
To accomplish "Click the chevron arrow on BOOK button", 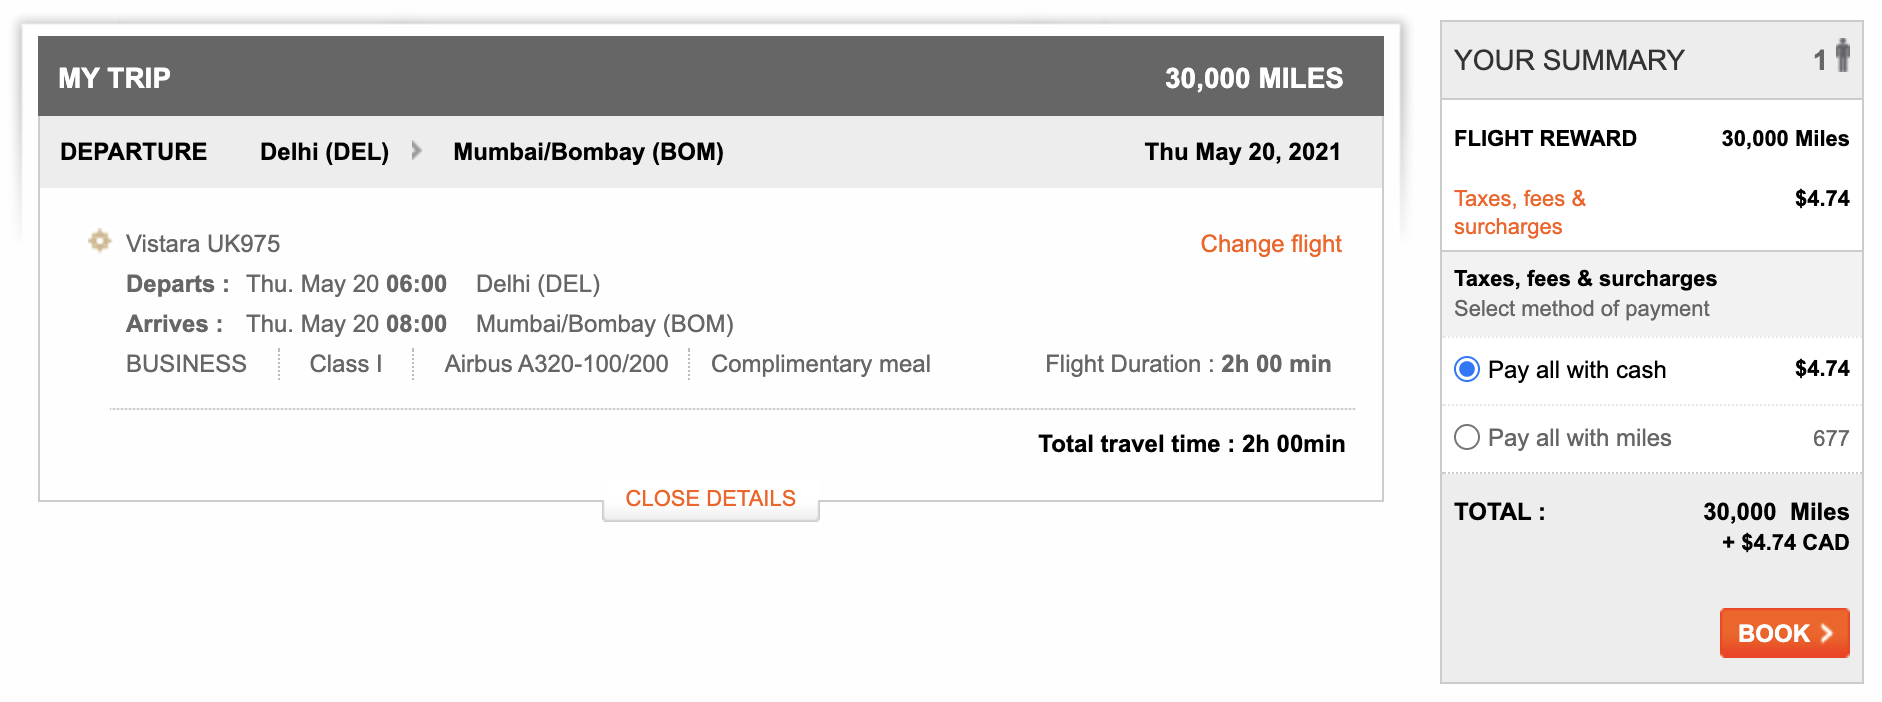I will tap(1826, 633).
